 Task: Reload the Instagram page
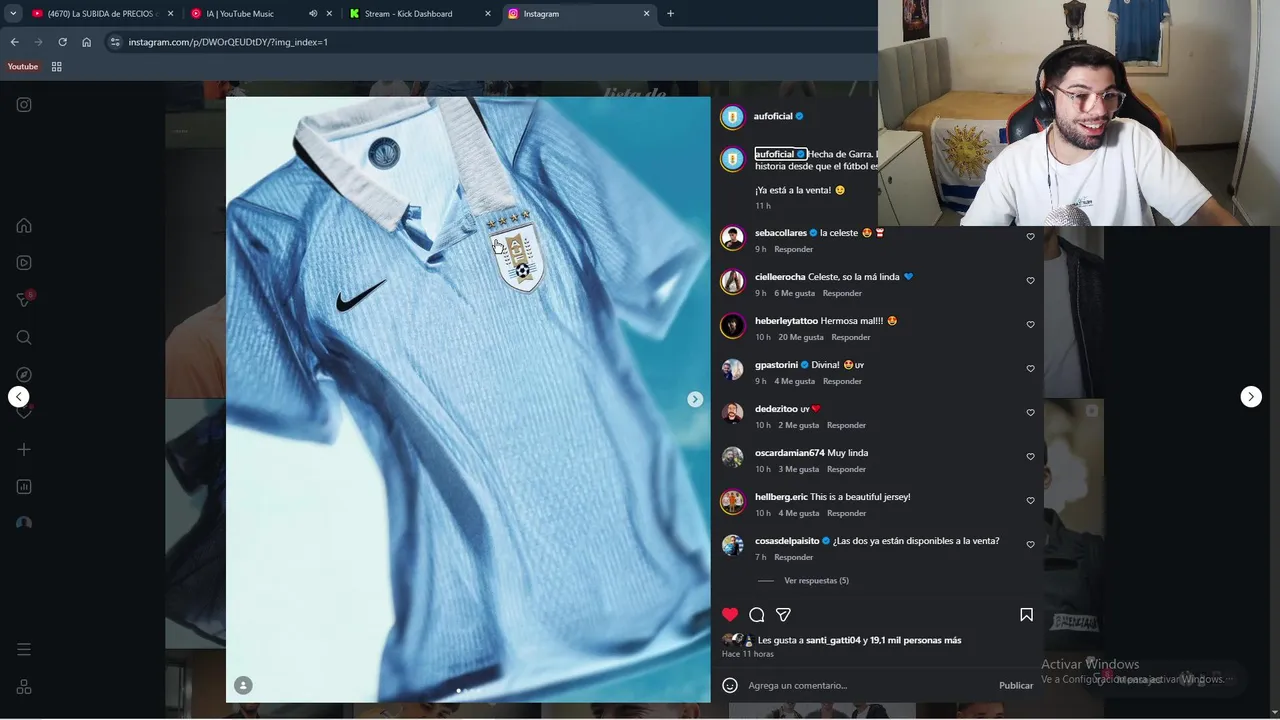point(62,42)
